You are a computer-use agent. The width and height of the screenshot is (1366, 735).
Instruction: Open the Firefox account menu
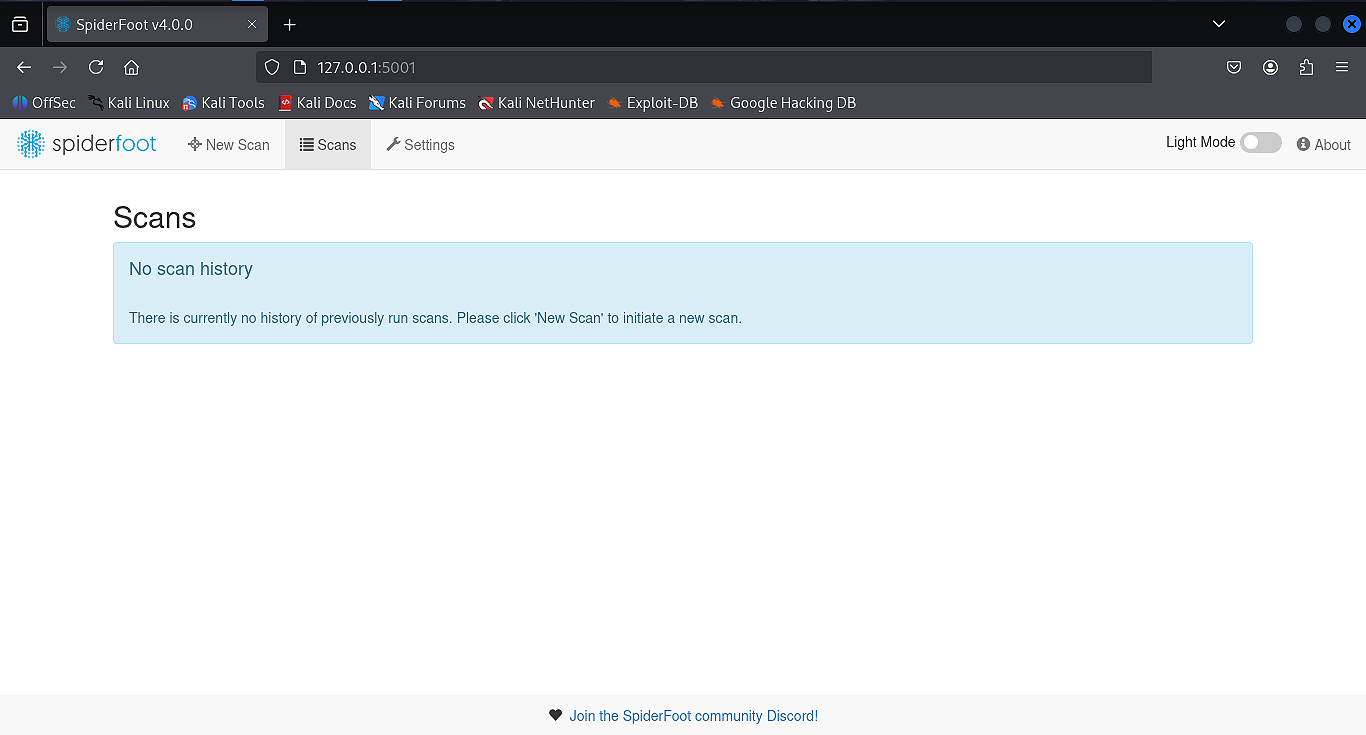tap(1270, 67)
